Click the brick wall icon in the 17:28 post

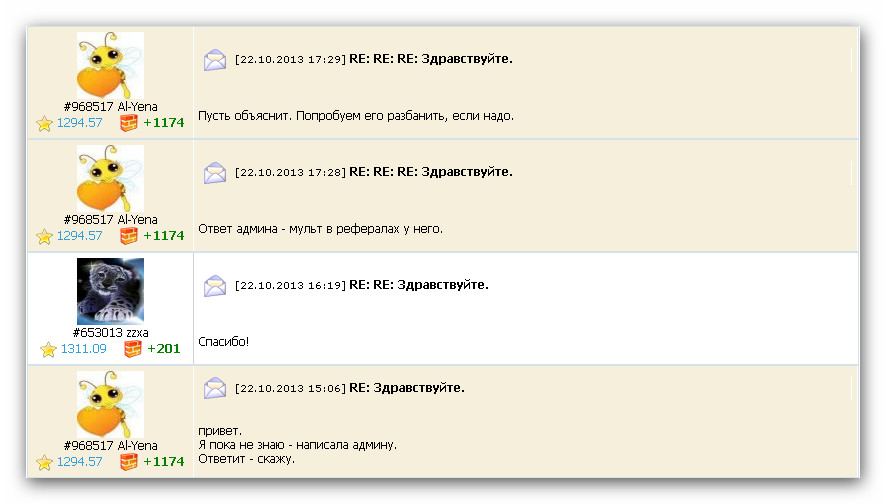[129, 236]
